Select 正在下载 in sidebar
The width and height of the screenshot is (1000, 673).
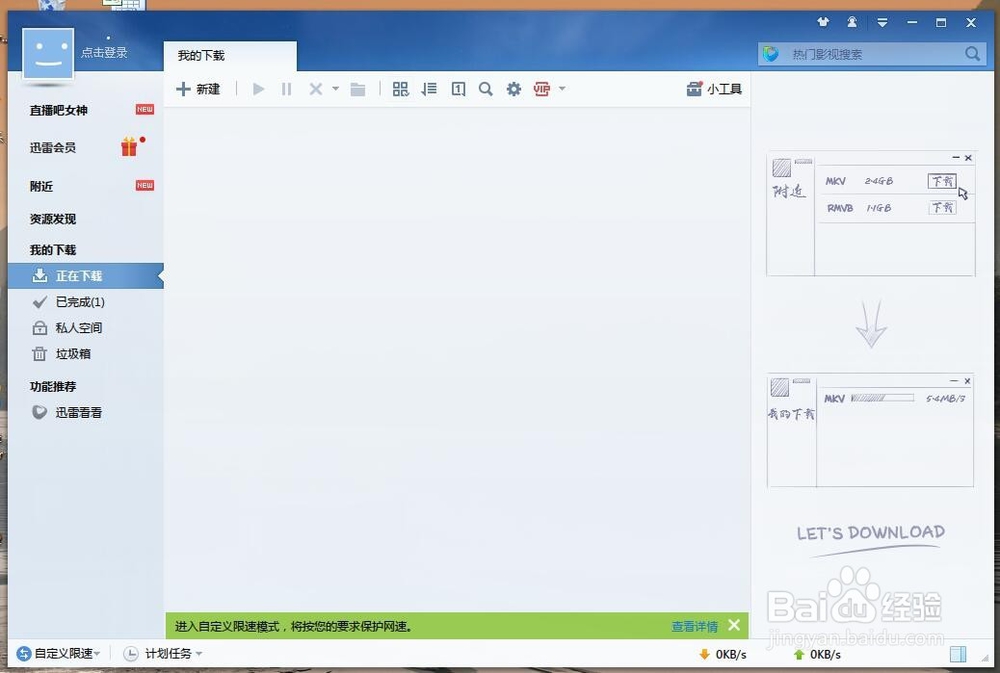[x=85, y=276]
